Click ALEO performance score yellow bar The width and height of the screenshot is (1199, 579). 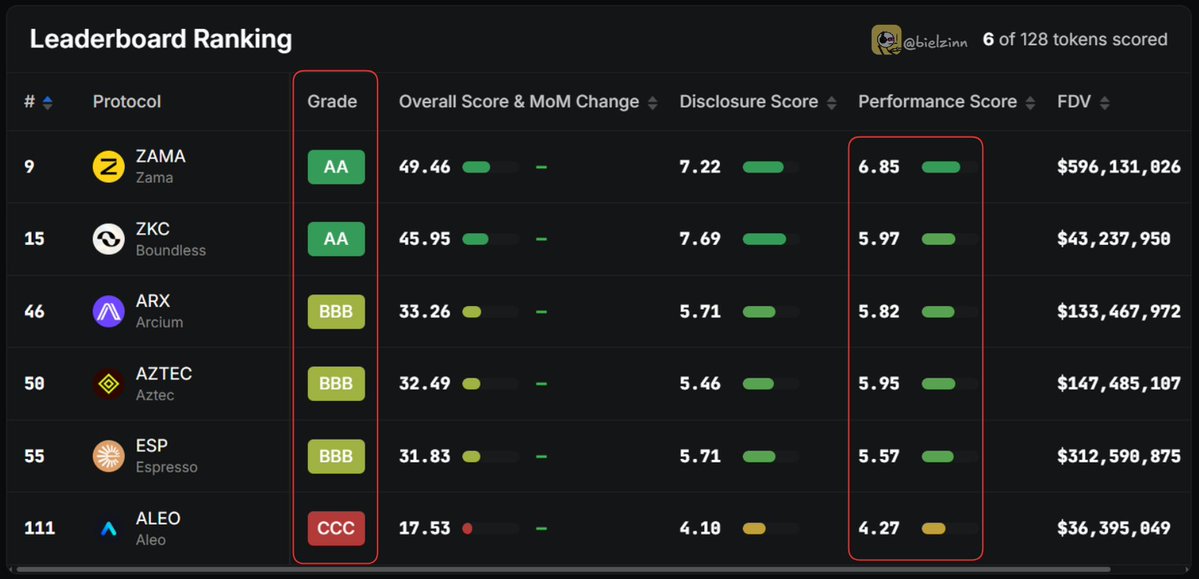[934, 529]
